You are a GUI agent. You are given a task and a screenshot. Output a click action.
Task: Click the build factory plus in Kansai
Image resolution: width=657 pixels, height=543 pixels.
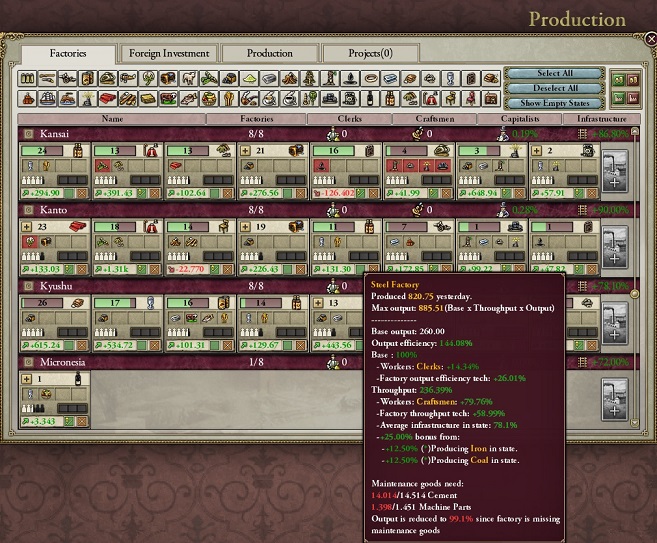[x=614, y=168]
